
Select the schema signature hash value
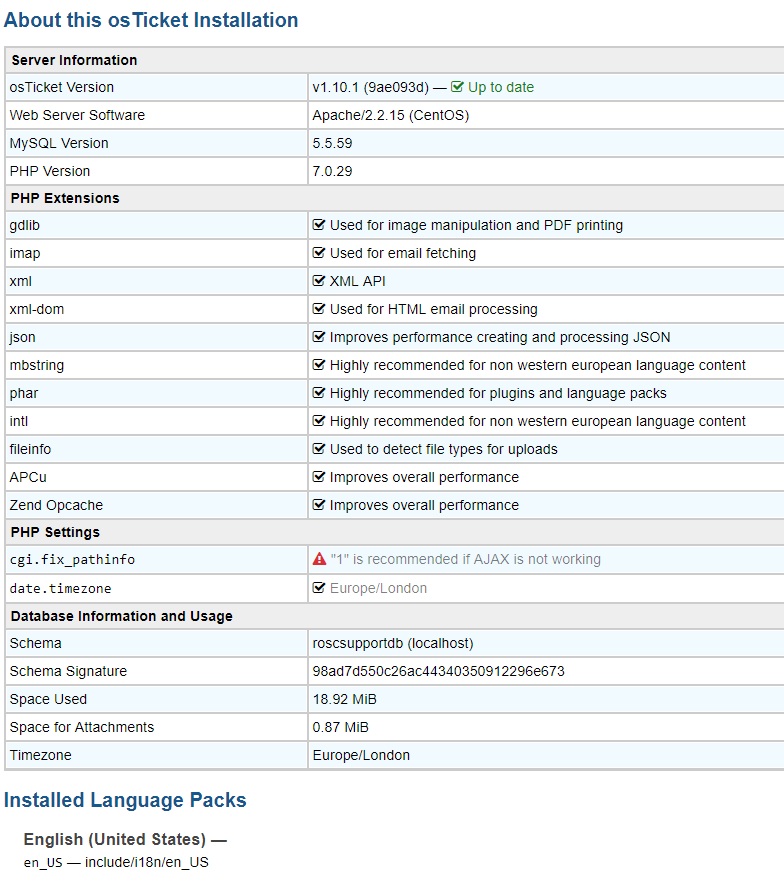point(438,671)
